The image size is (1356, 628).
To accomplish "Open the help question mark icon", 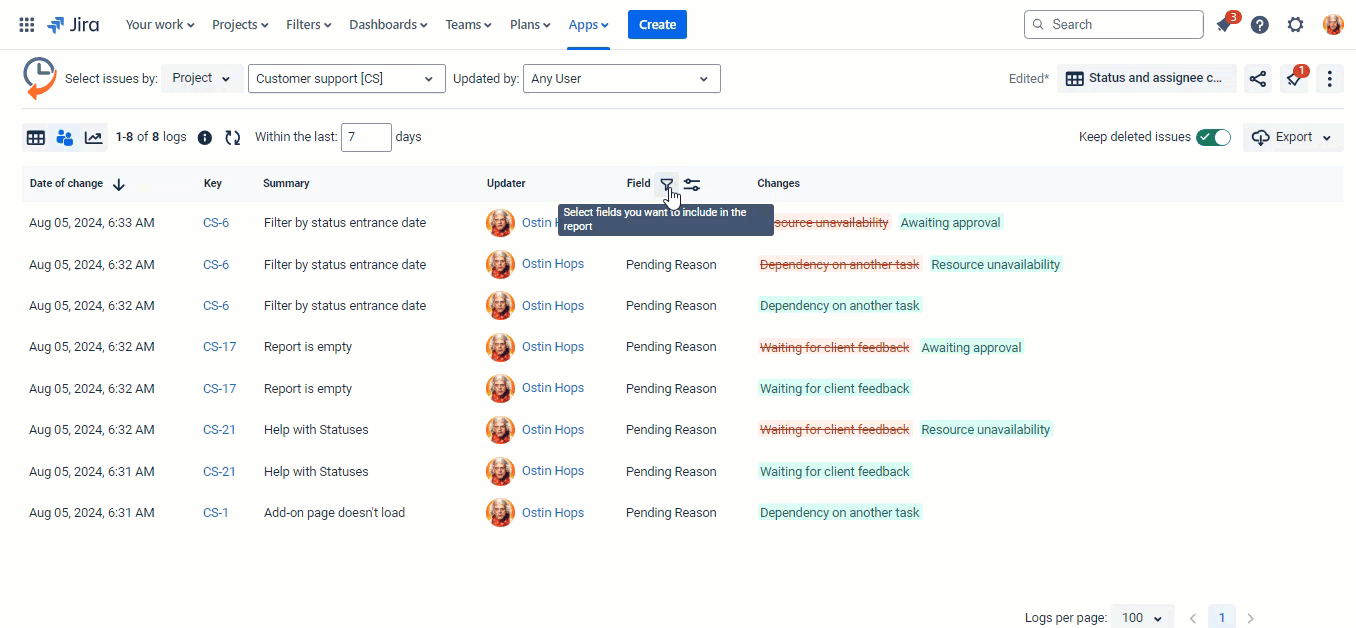I will 1260,25.
